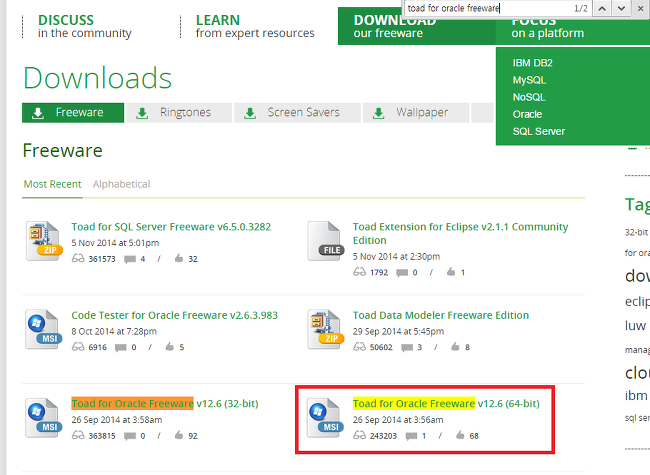
Task: Click the find bar next match arrow
Action: (x=621, y=8)
